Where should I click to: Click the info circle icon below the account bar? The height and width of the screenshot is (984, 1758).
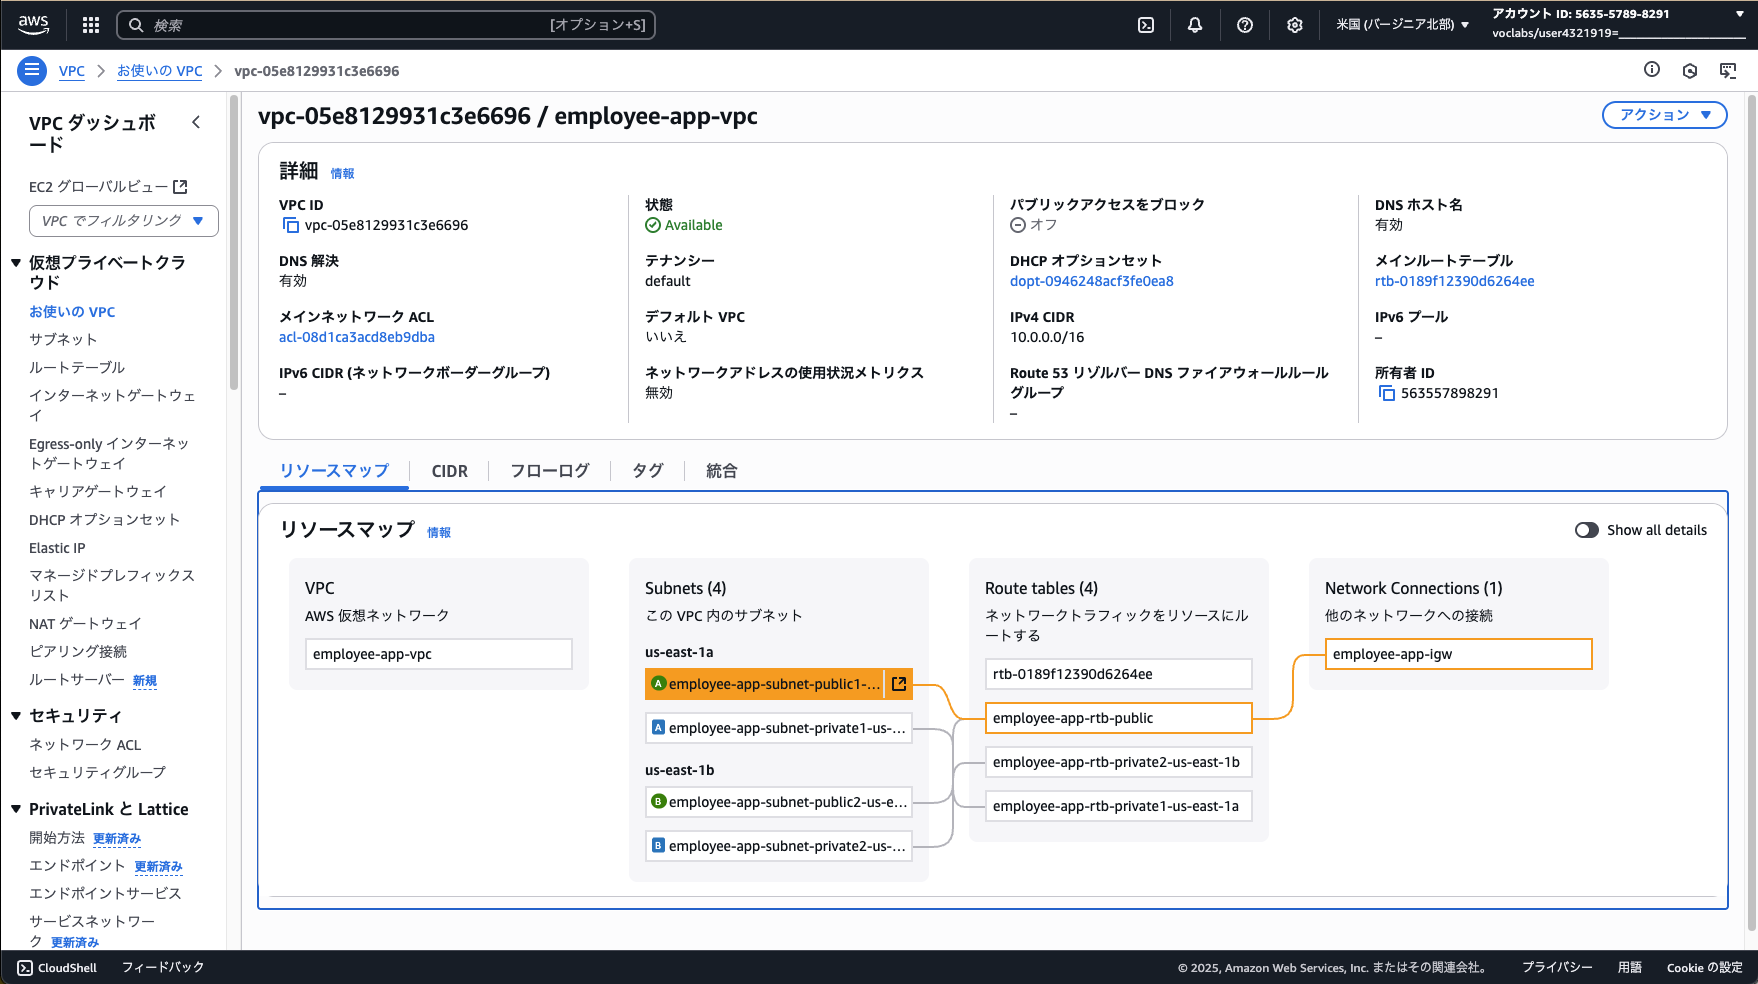tap(1652, 69)
